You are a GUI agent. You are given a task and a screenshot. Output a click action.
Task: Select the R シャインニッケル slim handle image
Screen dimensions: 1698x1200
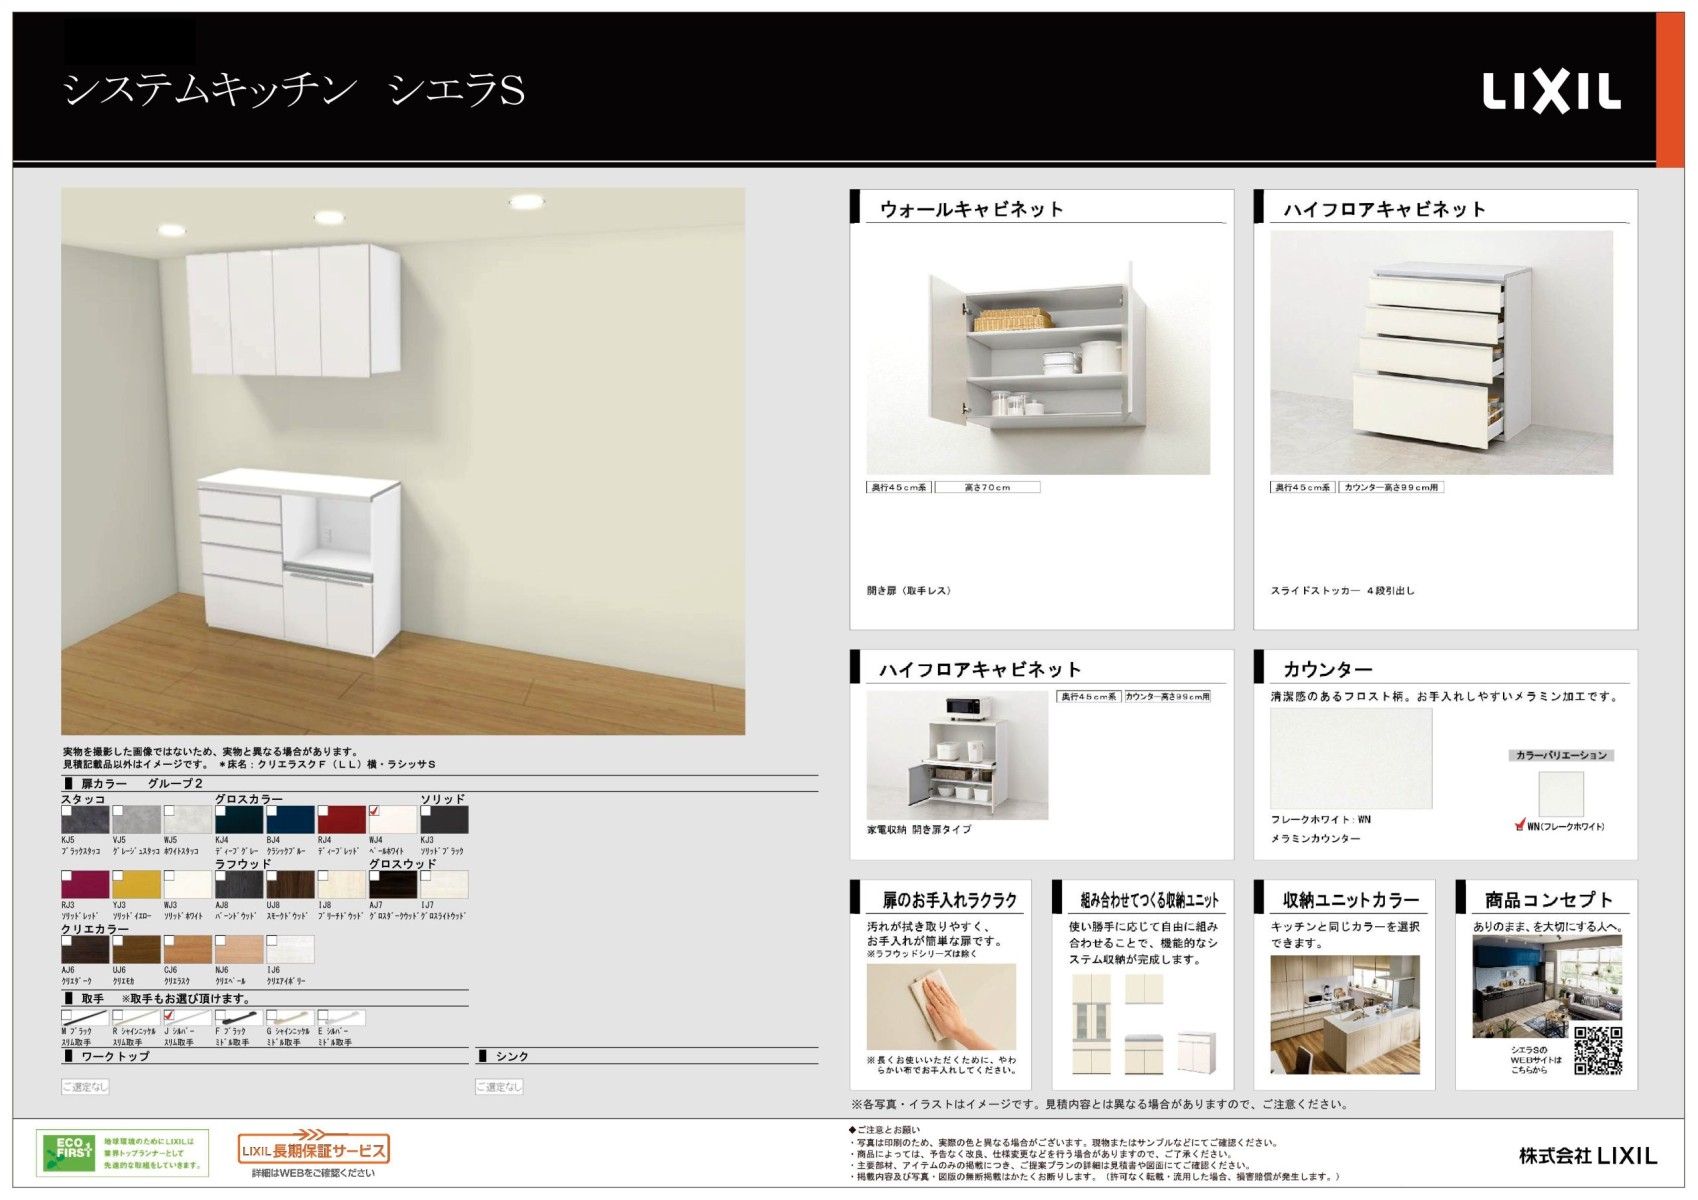click(x=135, y=1018)
